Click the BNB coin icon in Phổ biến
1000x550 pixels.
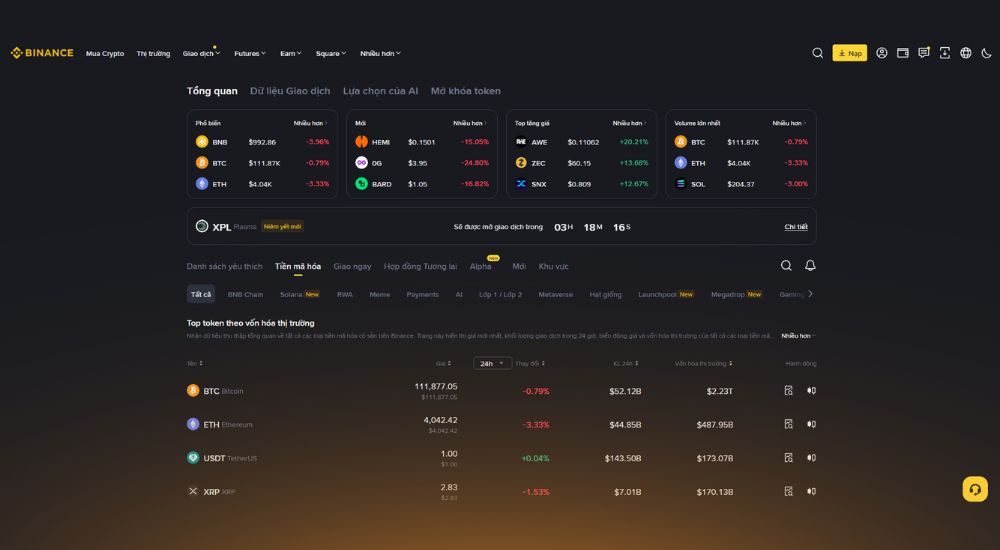point(202,142)
